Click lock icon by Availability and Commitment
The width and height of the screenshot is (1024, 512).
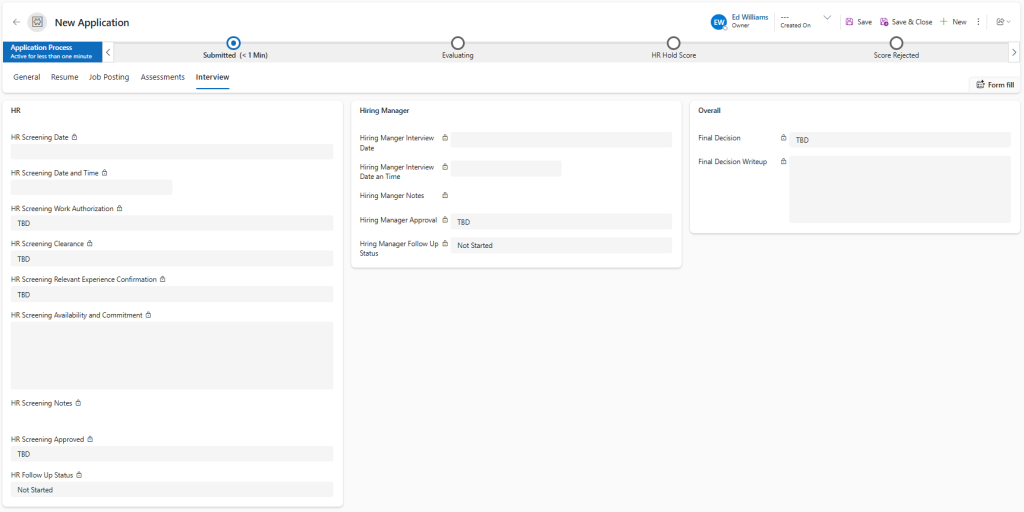tap(148, 315)
